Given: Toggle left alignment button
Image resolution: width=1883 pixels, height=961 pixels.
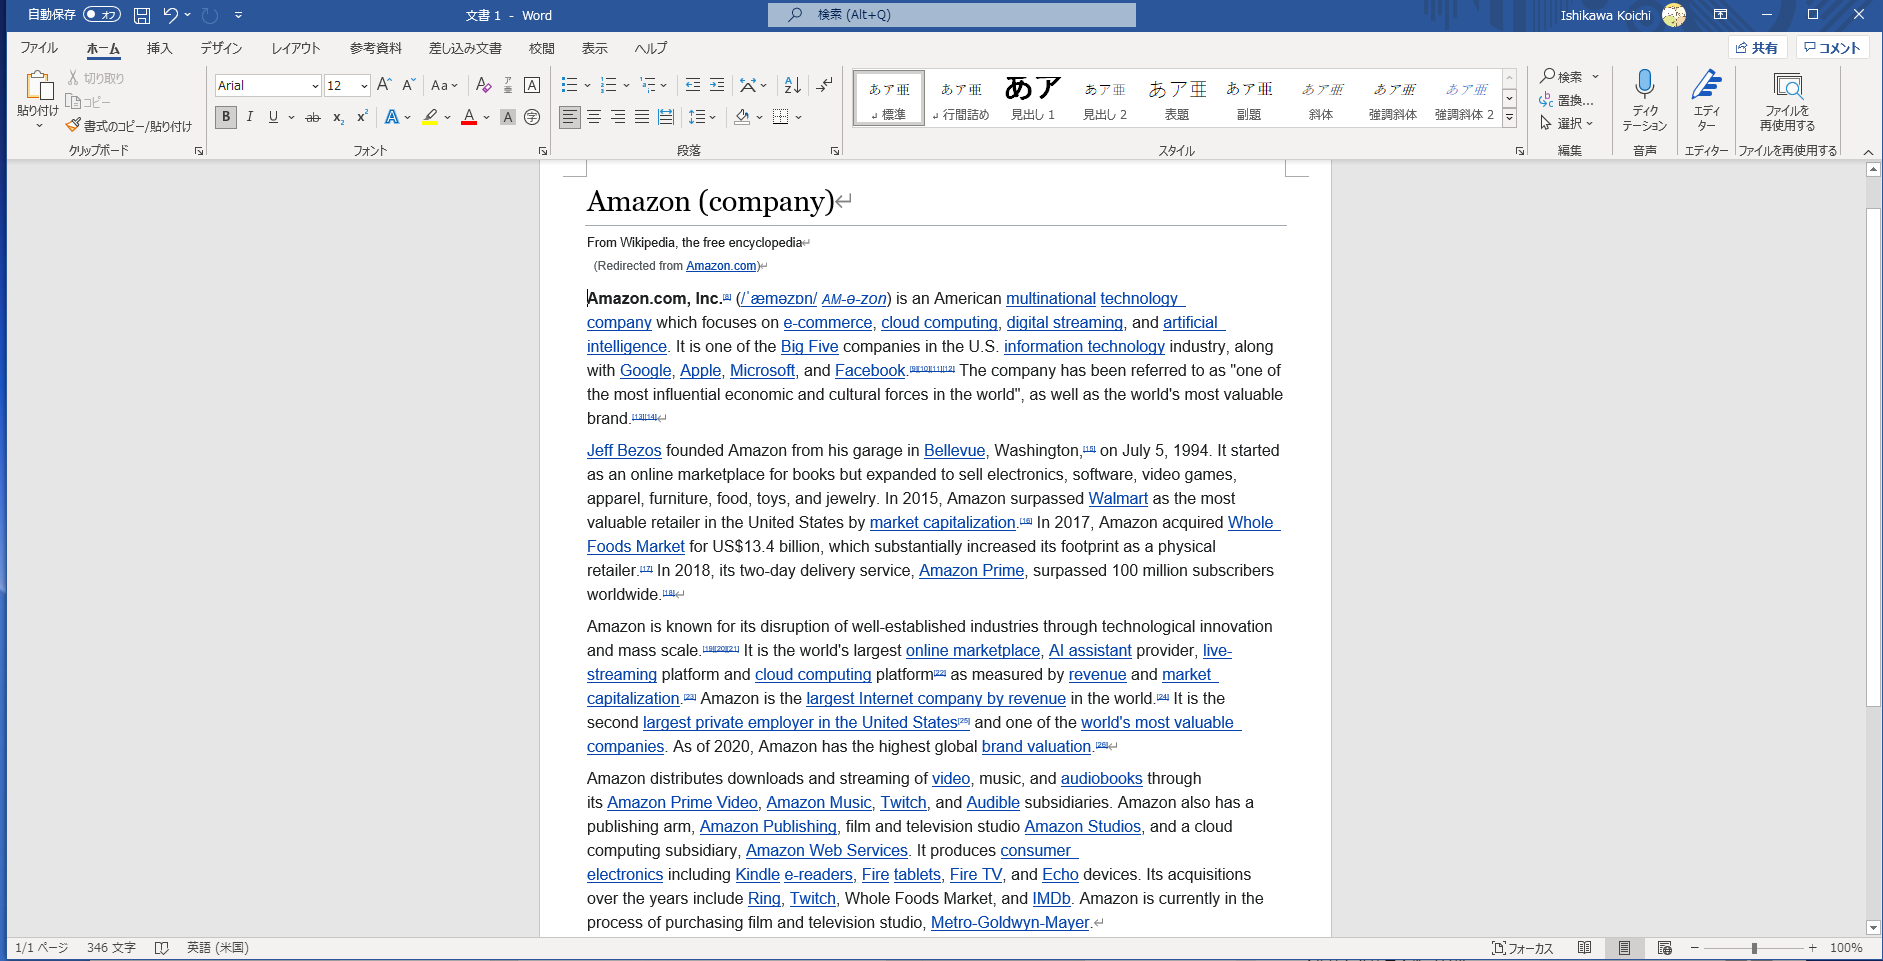Looking at the screenshot, I should tap(570, 117).
